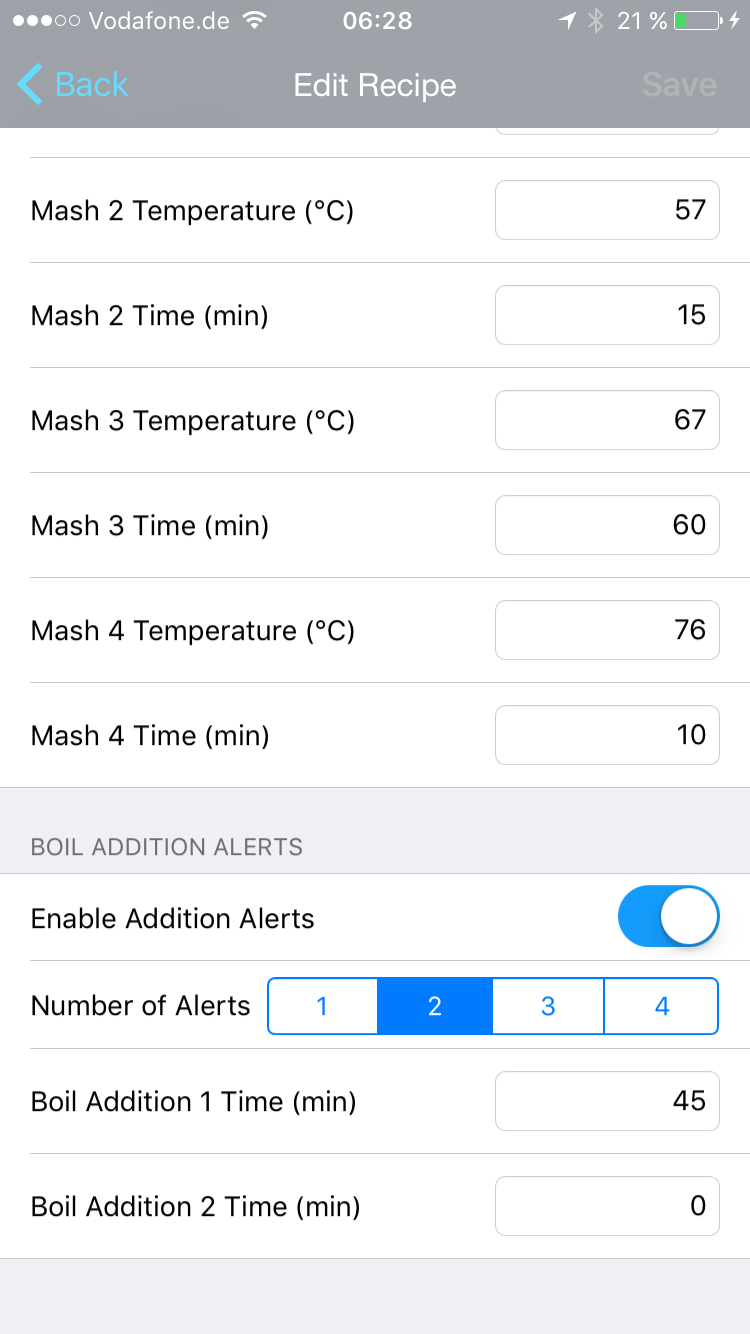
Task: Select 1 in Number of Alerts
Action: tap(322, 1006)
